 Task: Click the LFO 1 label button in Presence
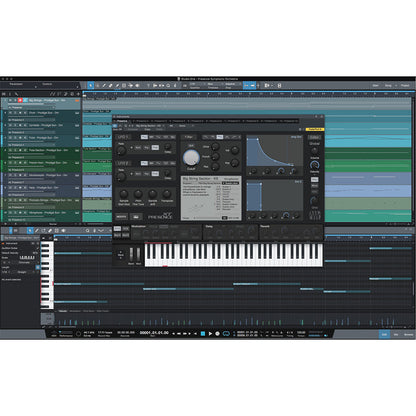click(x=123, y=137)
